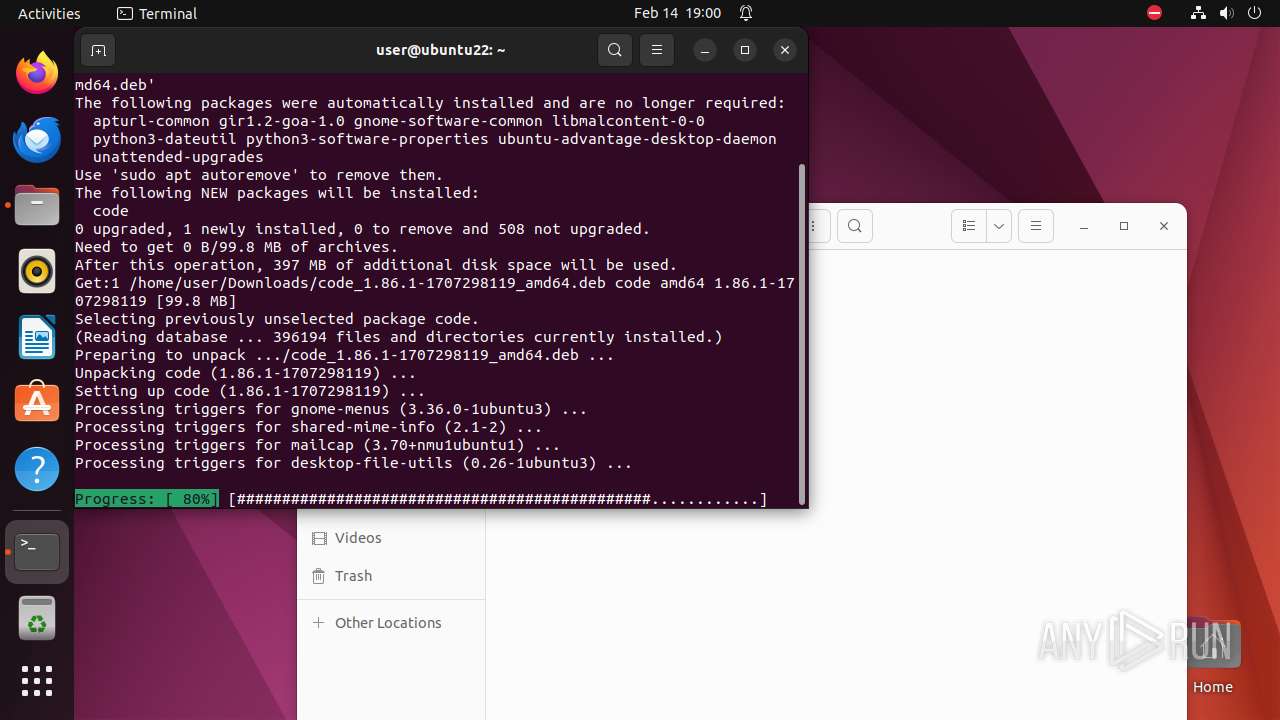Open Trash in the Files sidebar

(391, 576)
